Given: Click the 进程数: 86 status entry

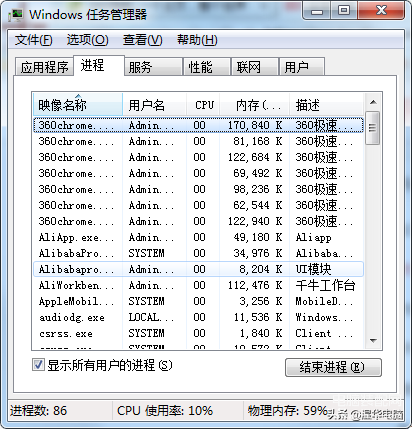Looking at the screenshot, I should [x=38, y=410].
